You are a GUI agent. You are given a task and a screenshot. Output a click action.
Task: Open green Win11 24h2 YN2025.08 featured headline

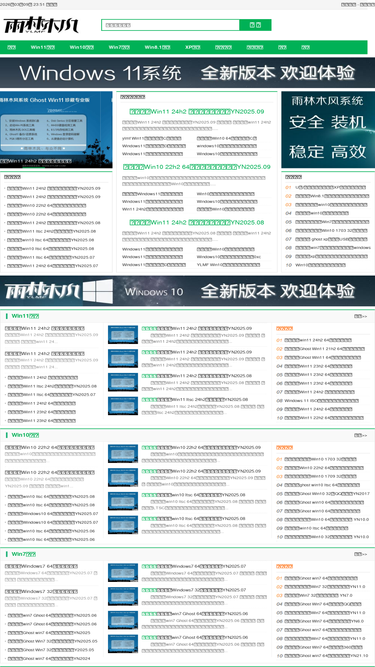click(x=196, y=222)
